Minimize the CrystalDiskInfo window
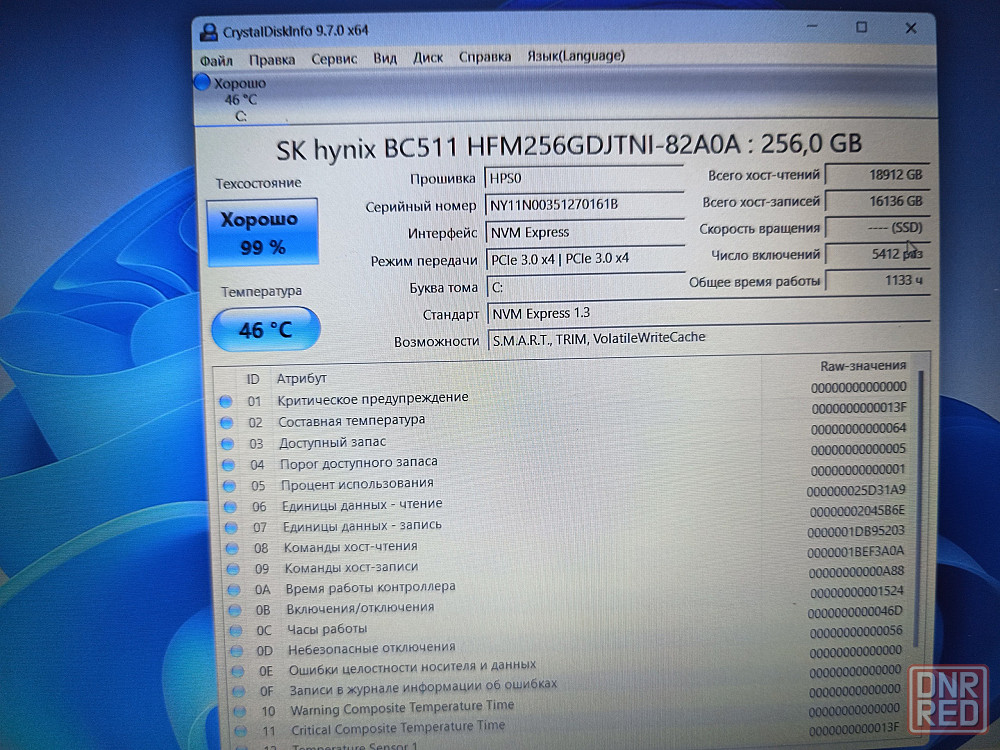 click(x=812, y=27)
